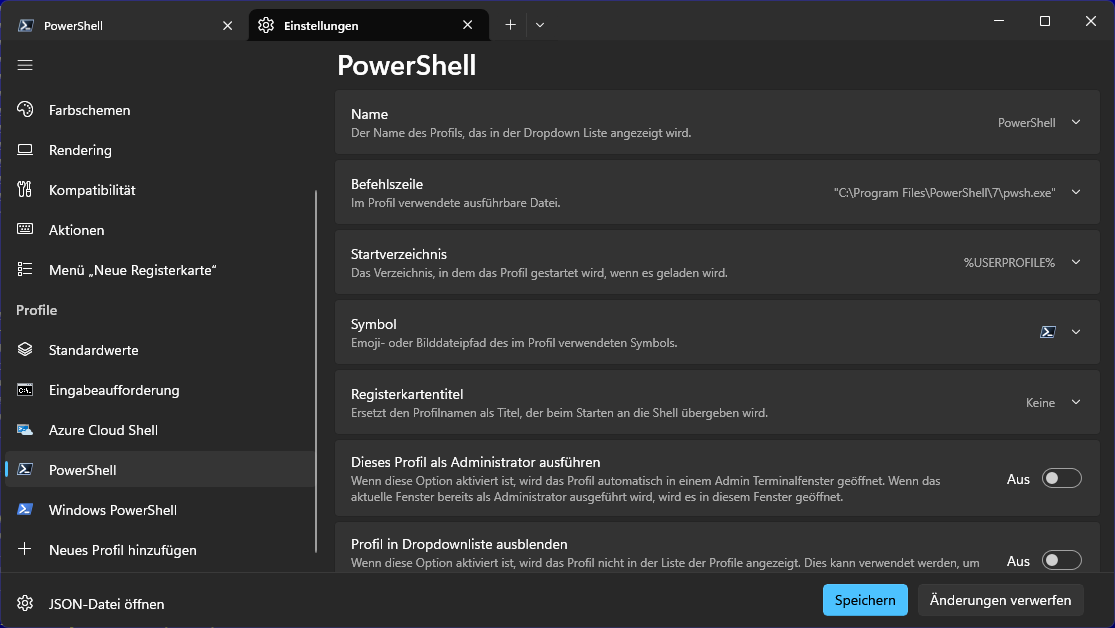Expand the Registerkartentitel setting chevron
Image resolution: width=1115 pixels, height=628 pixels.
tap(1076, 403)
